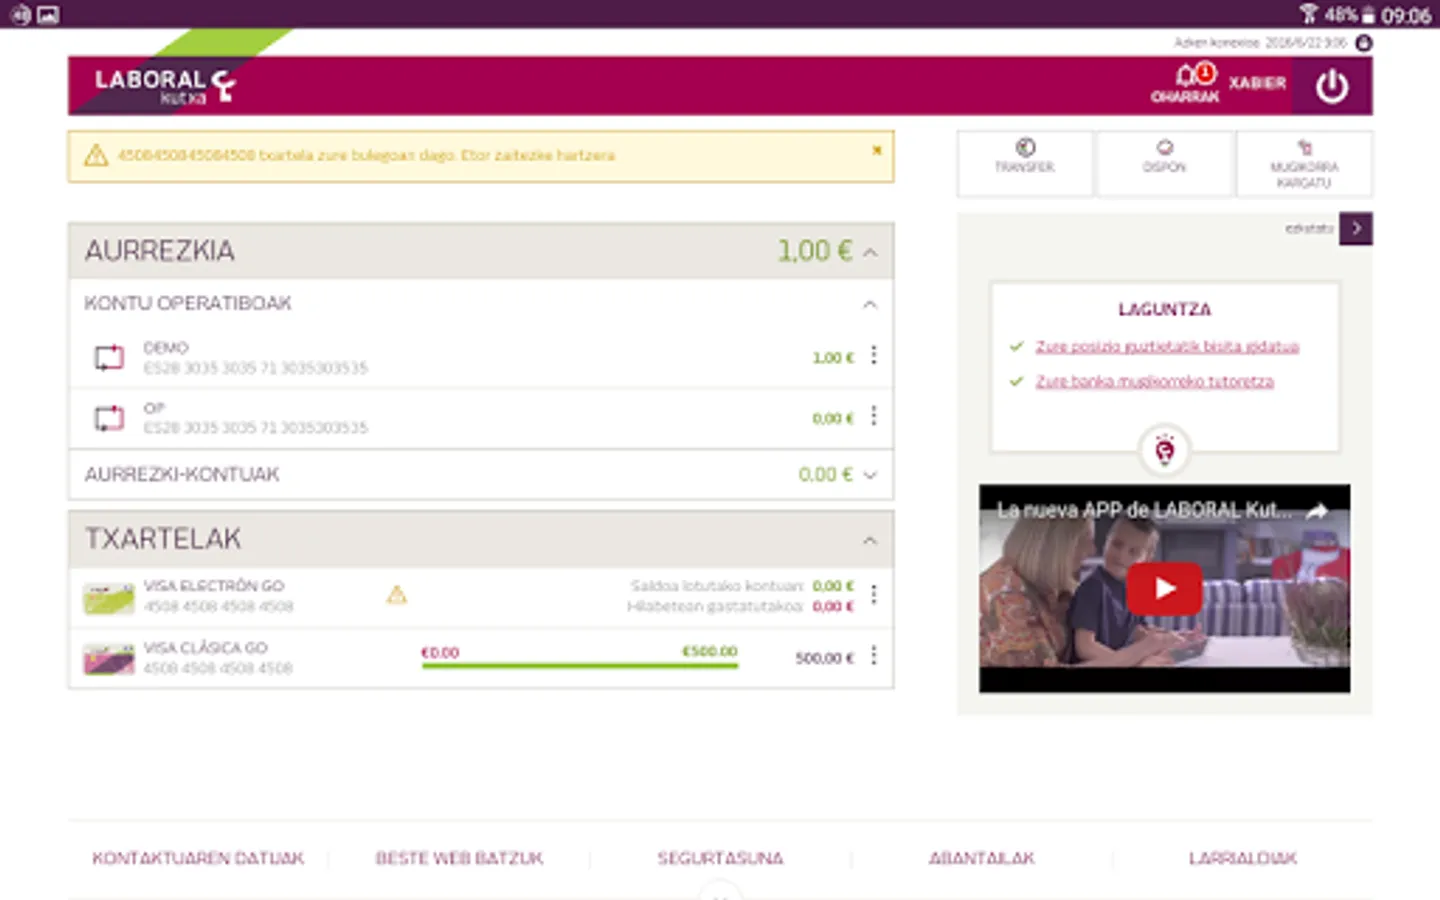
Task: Tap the power logout icon
Action: [1331, 86]
